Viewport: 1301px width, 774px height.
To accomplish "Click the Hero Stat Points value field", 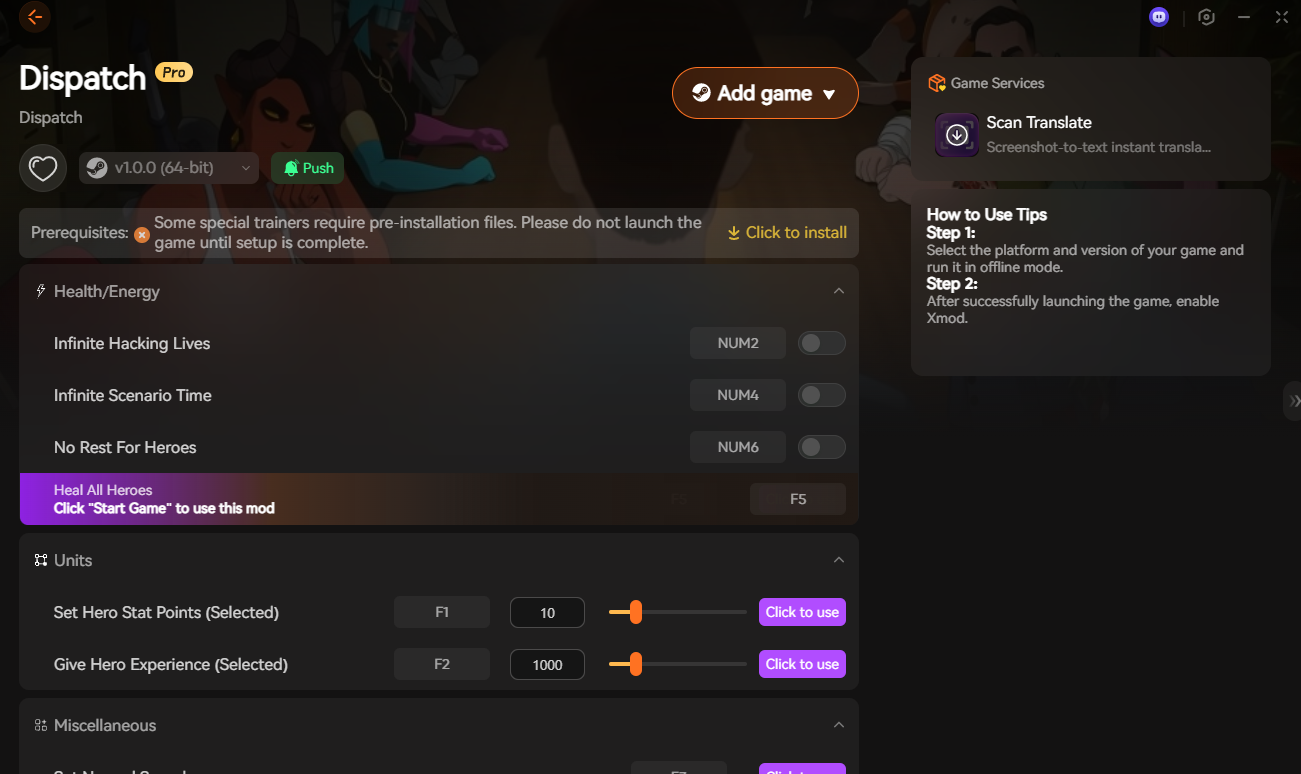I will 547,612.
